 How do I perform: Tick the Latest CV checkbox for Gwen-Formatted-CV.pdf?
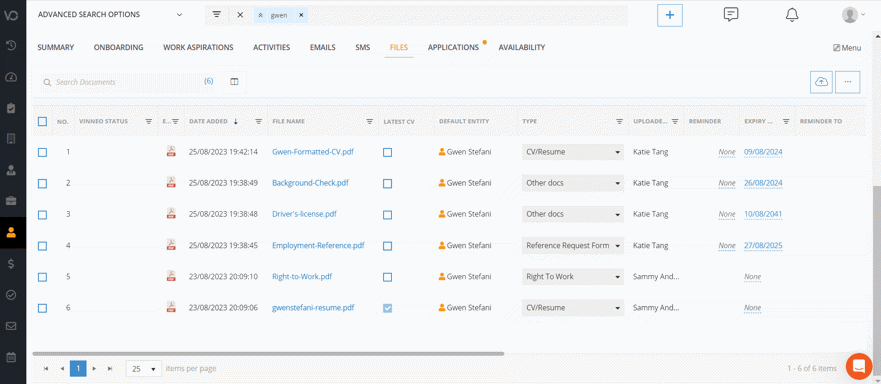(x=387, y=152)
